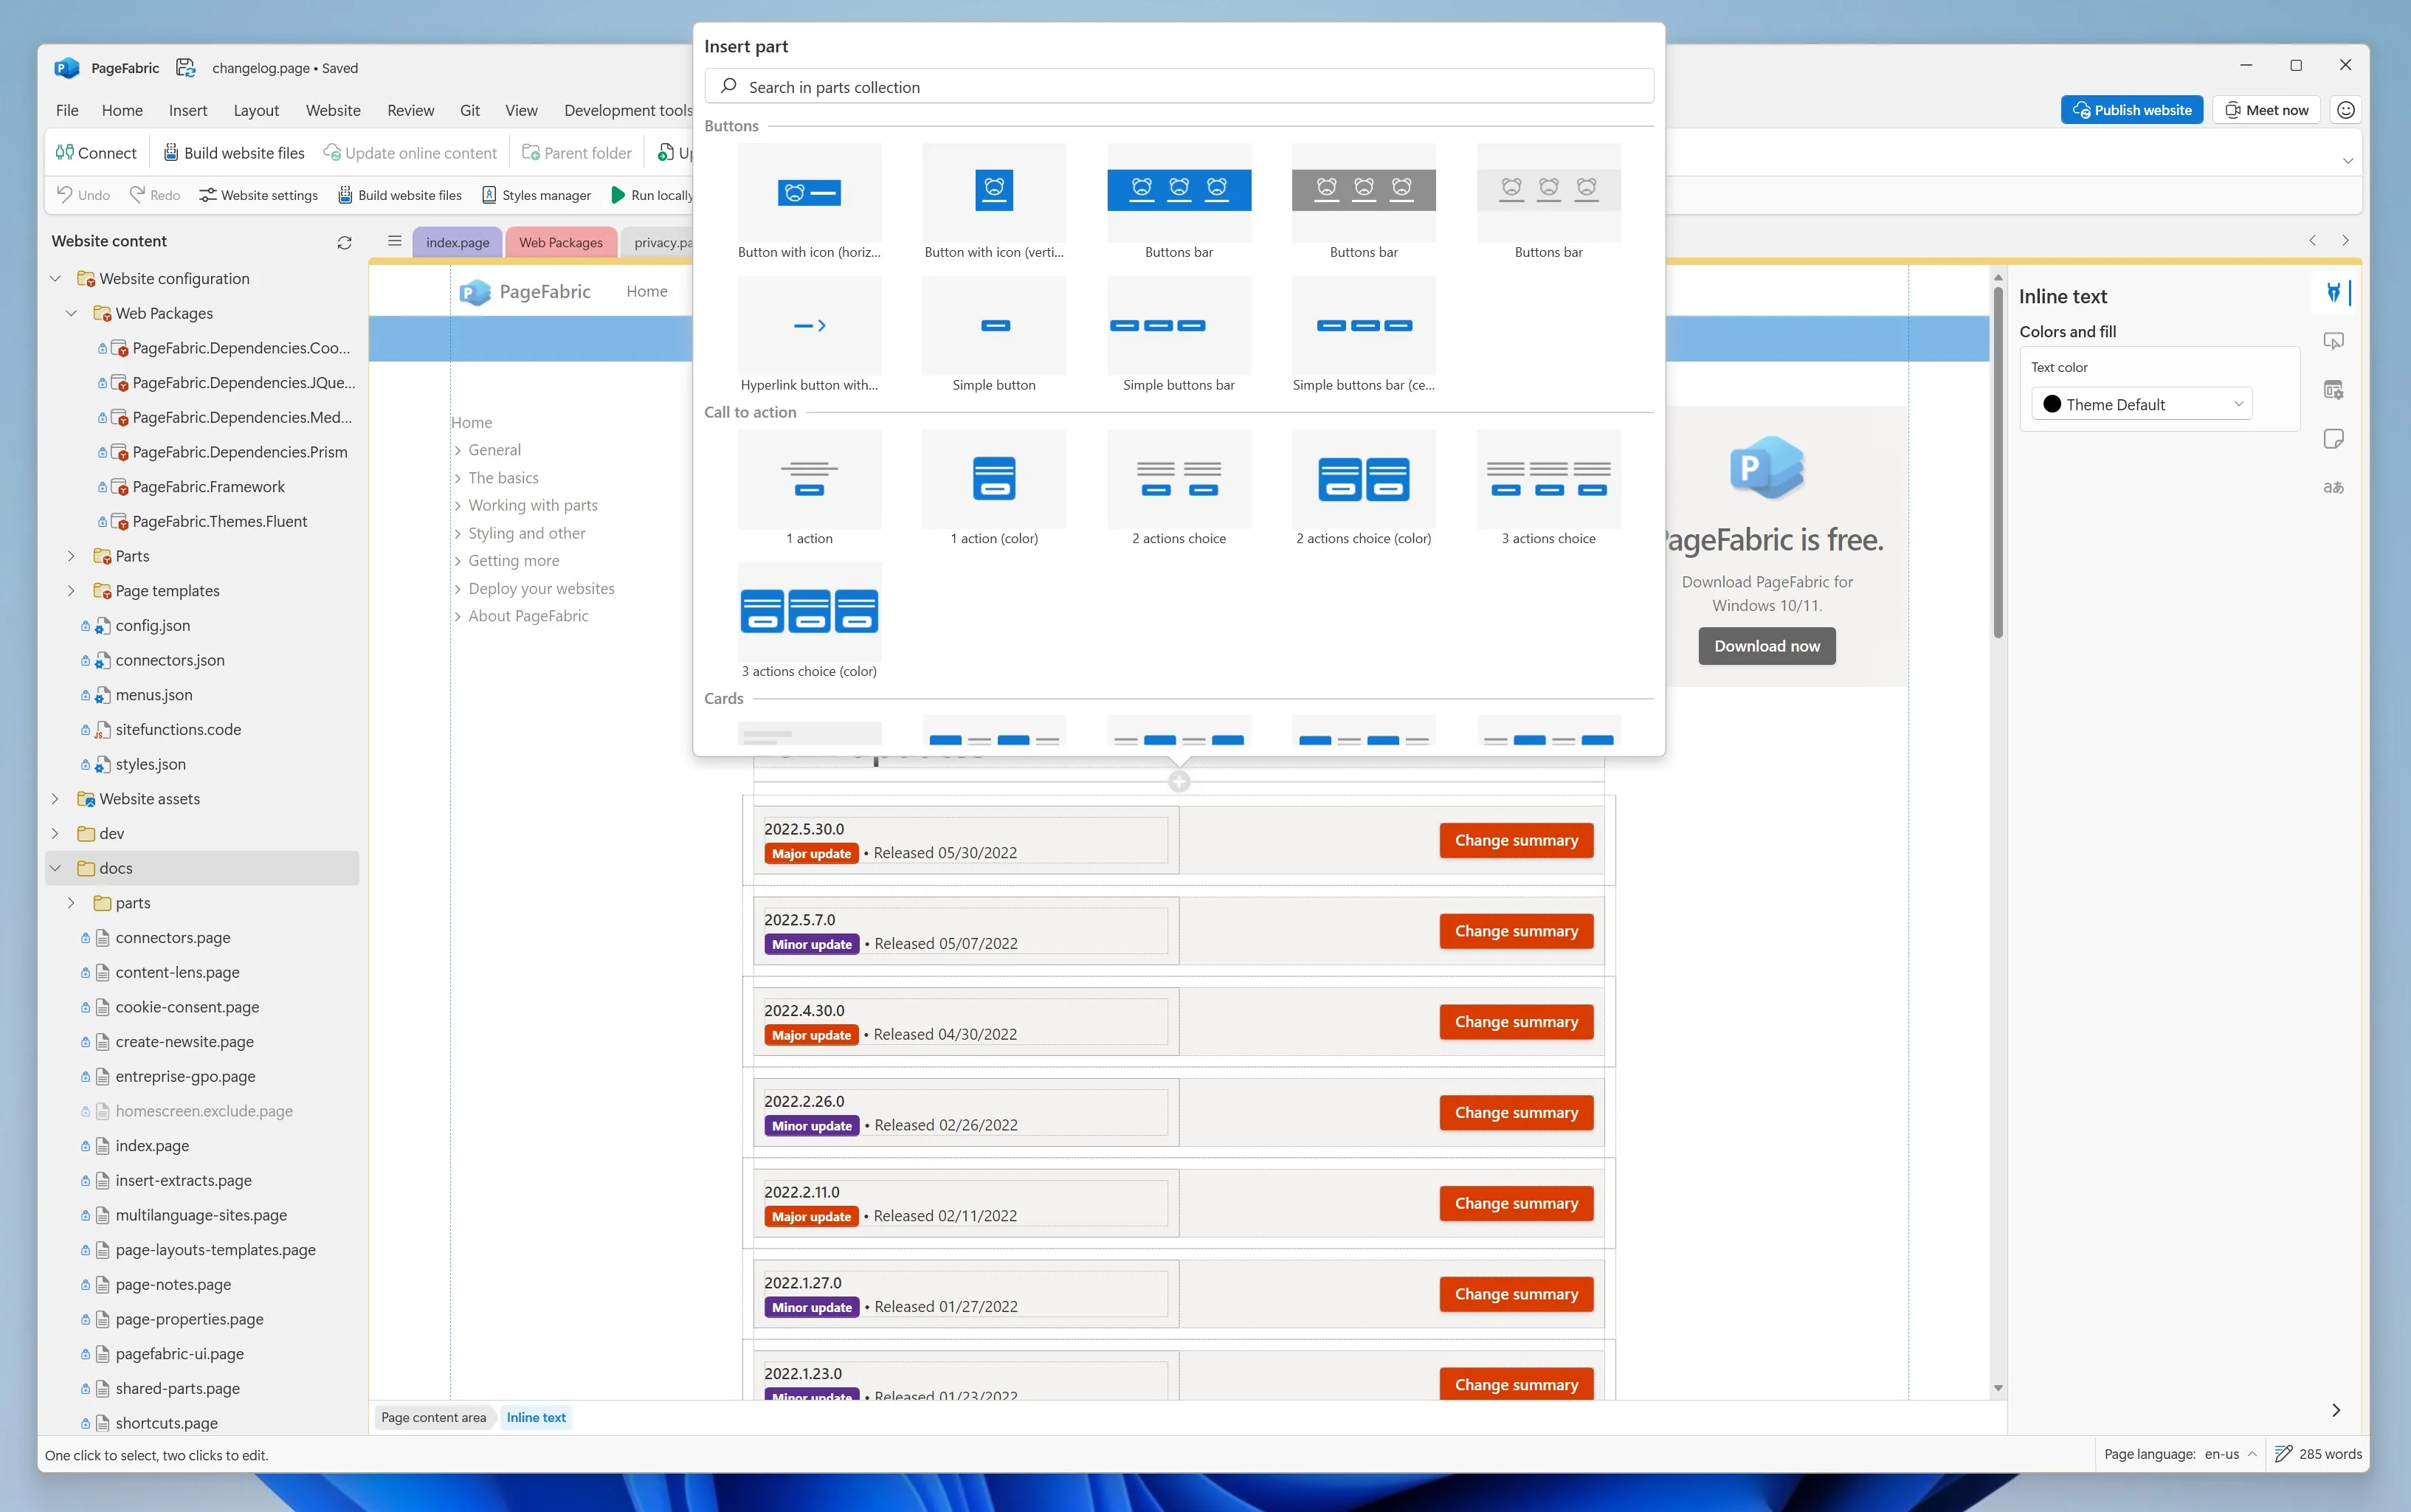
Task: Collapse the Web Packages folder
Action: click(71, 313)
